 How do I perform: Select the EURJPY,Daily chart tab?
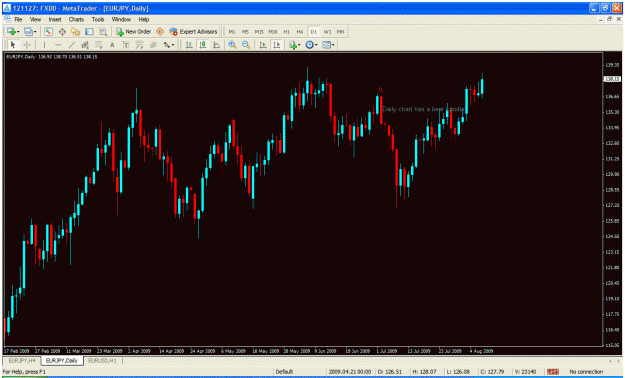click(62, 360)
